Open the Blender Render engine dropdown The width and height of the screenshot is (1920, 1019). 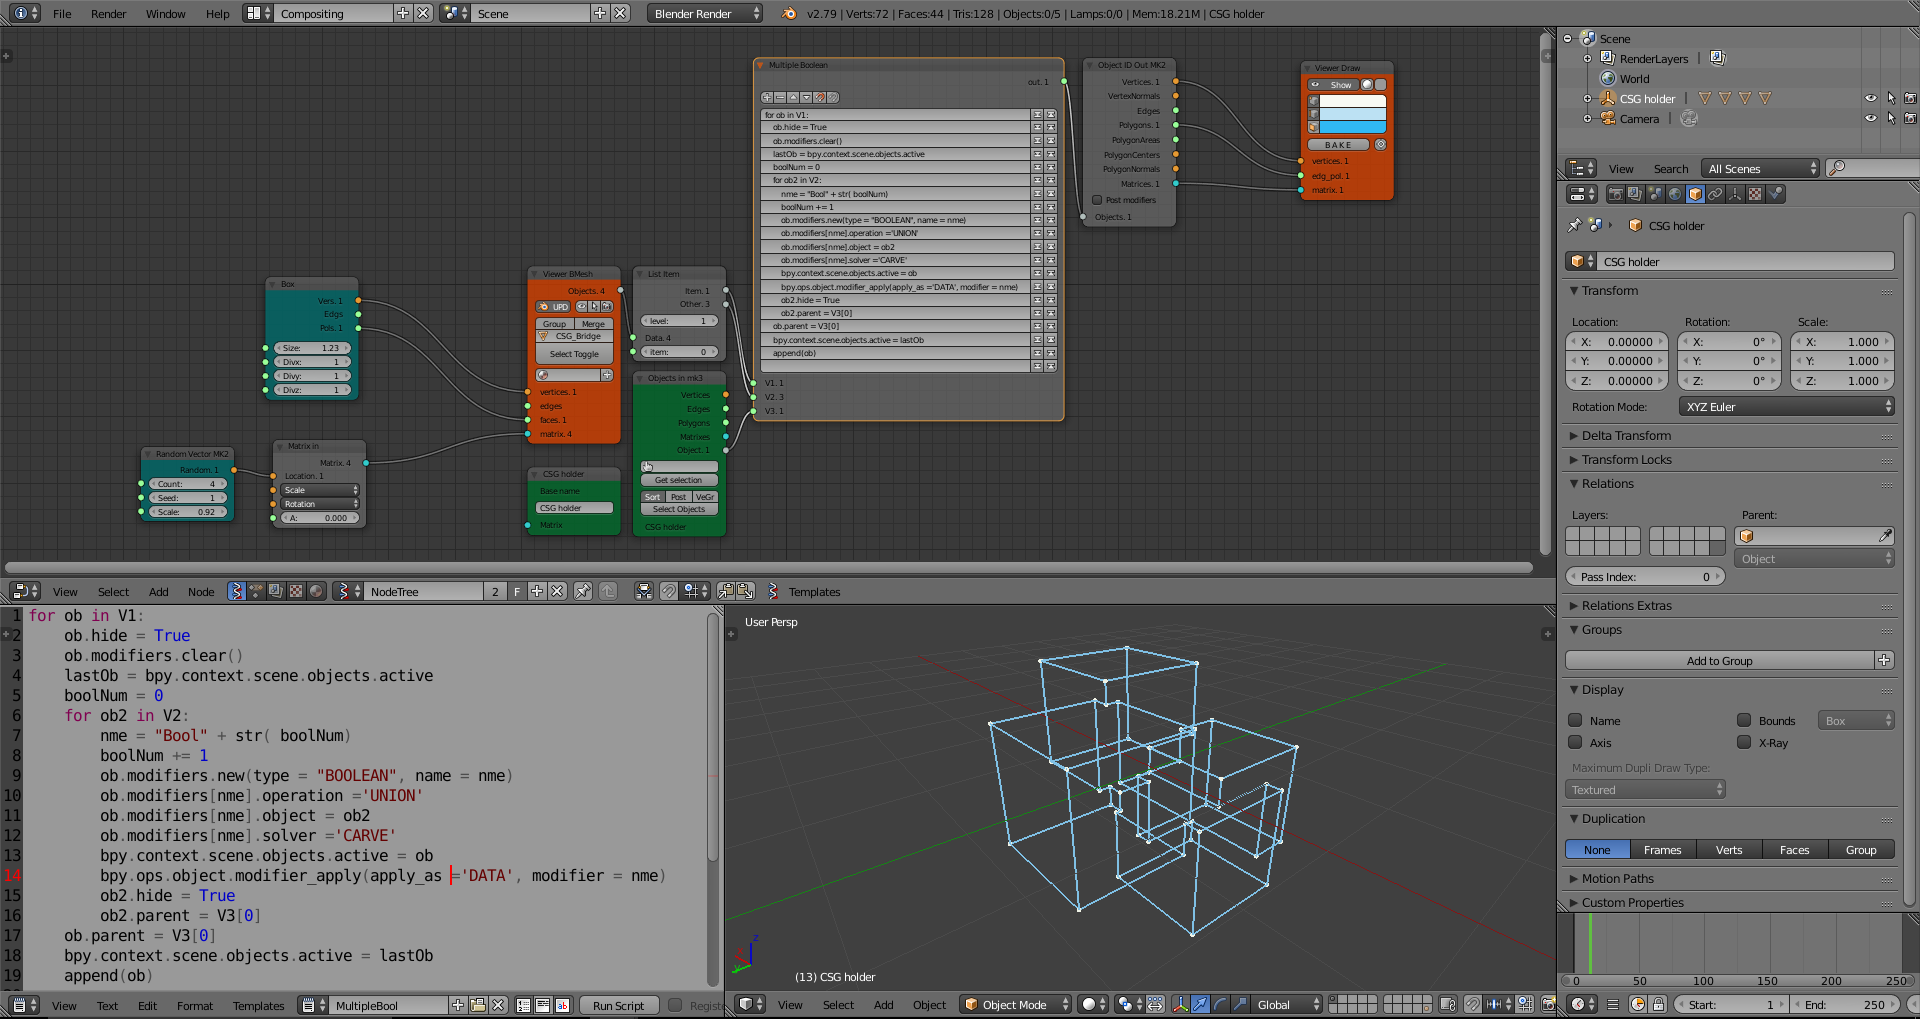point(704,13)
